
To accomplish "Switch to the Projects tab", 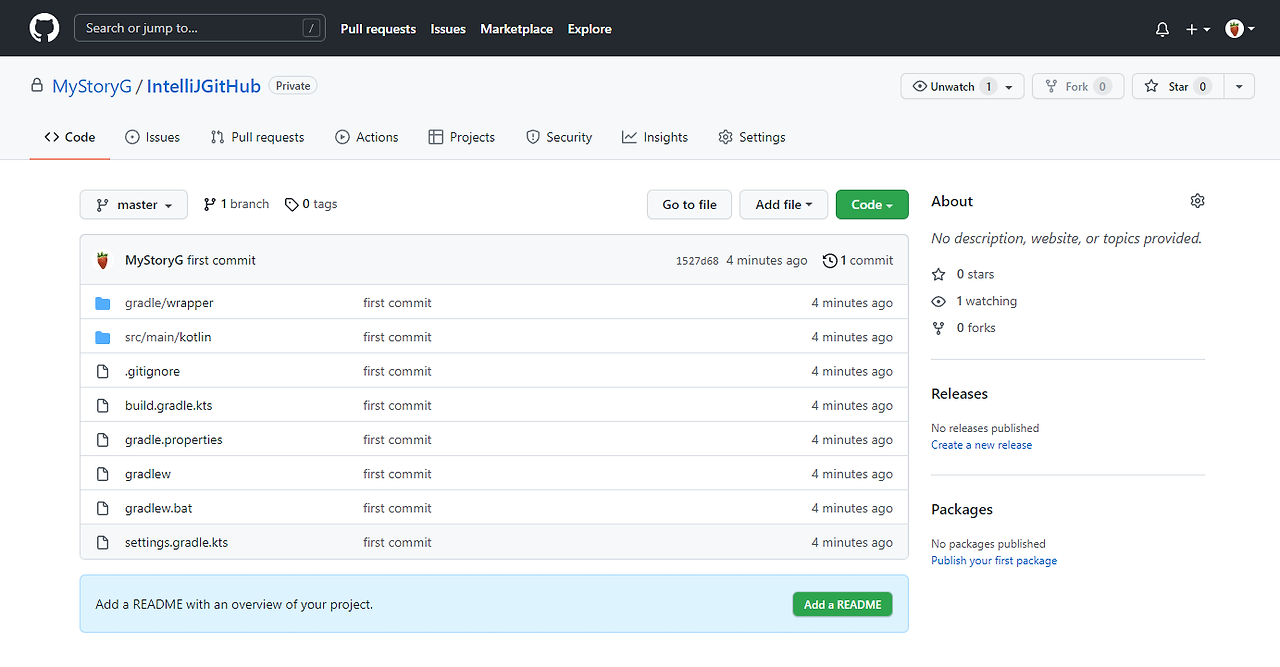I will [x=462, y=137].
